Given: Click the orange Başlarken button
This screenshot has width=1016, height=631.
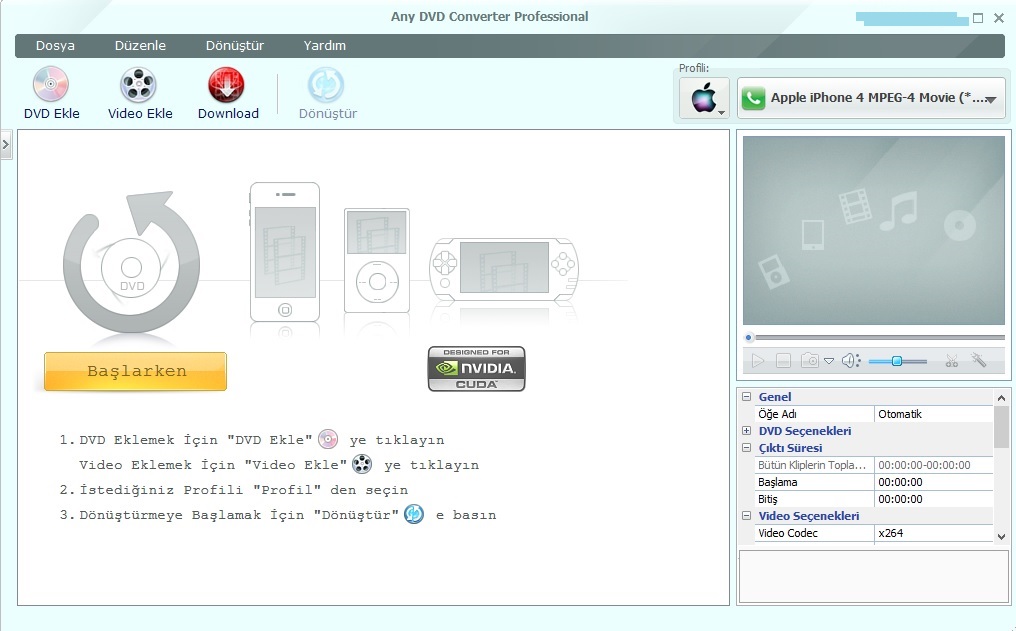Looking at the screenshot, I should (136, 371).
